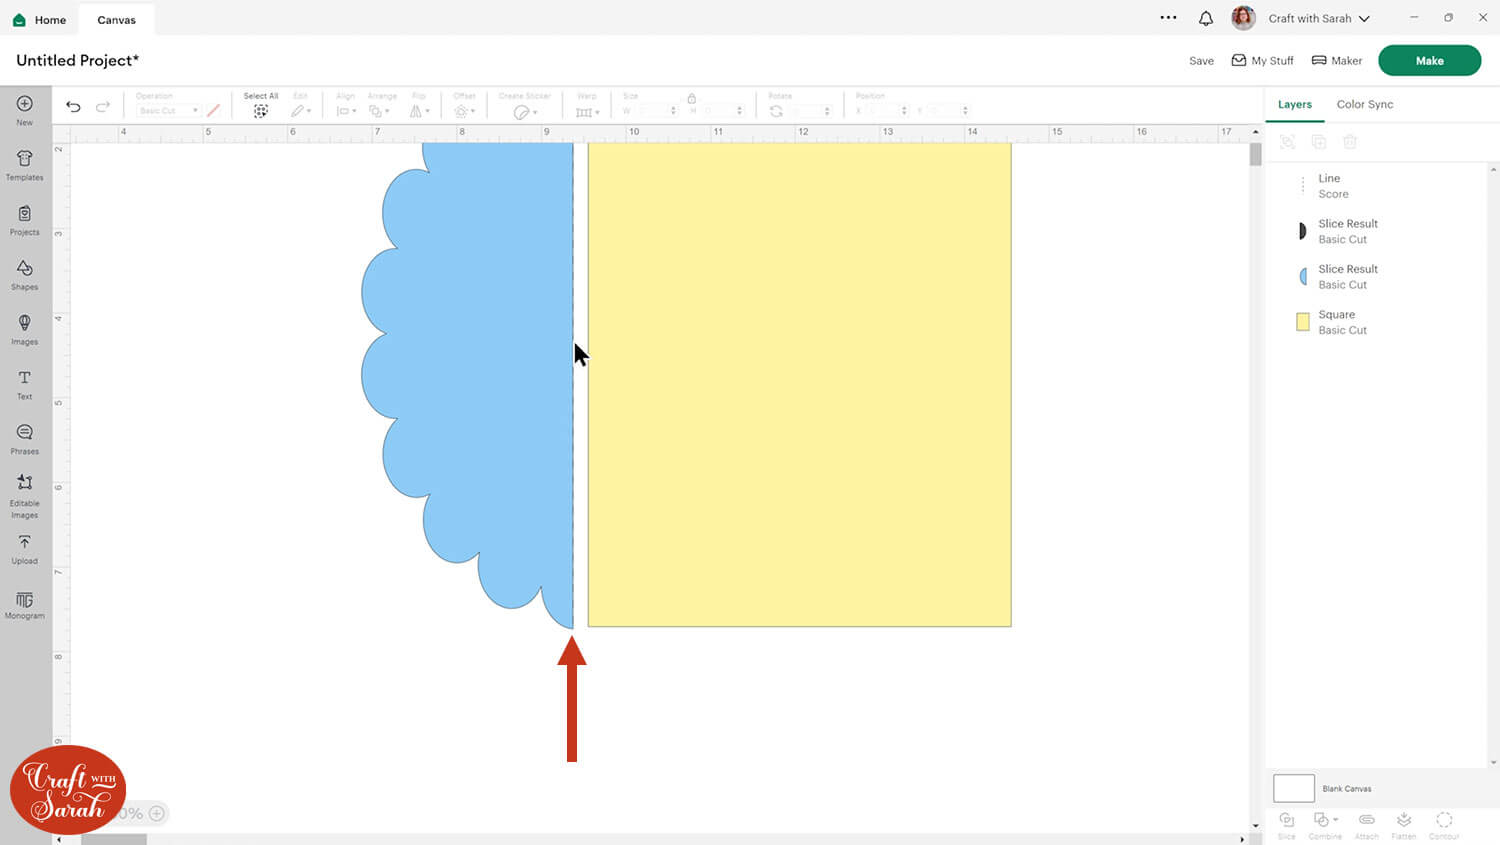Toggle the size aspect ratio lock
The width and height of the screenshot is (1500, 845).
click(x=691, y=98)
